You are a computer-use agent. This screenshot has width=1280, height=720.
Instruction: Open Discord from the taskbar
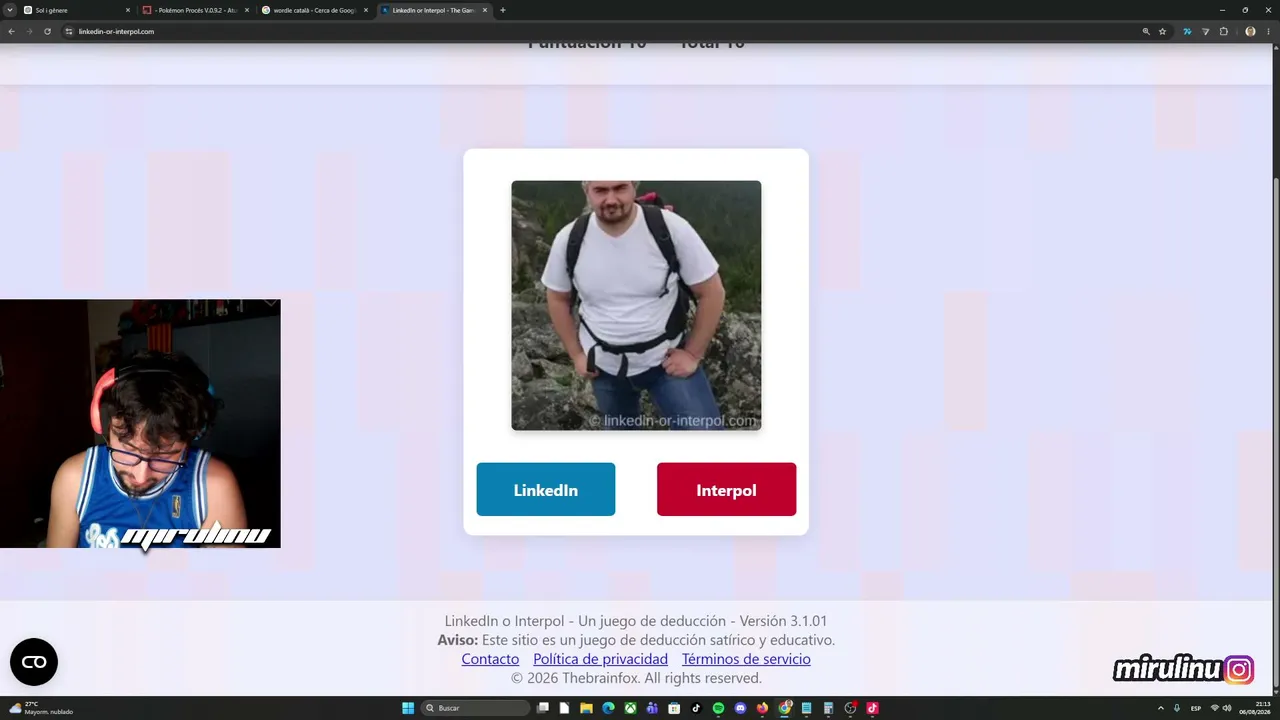coord(740,708)
